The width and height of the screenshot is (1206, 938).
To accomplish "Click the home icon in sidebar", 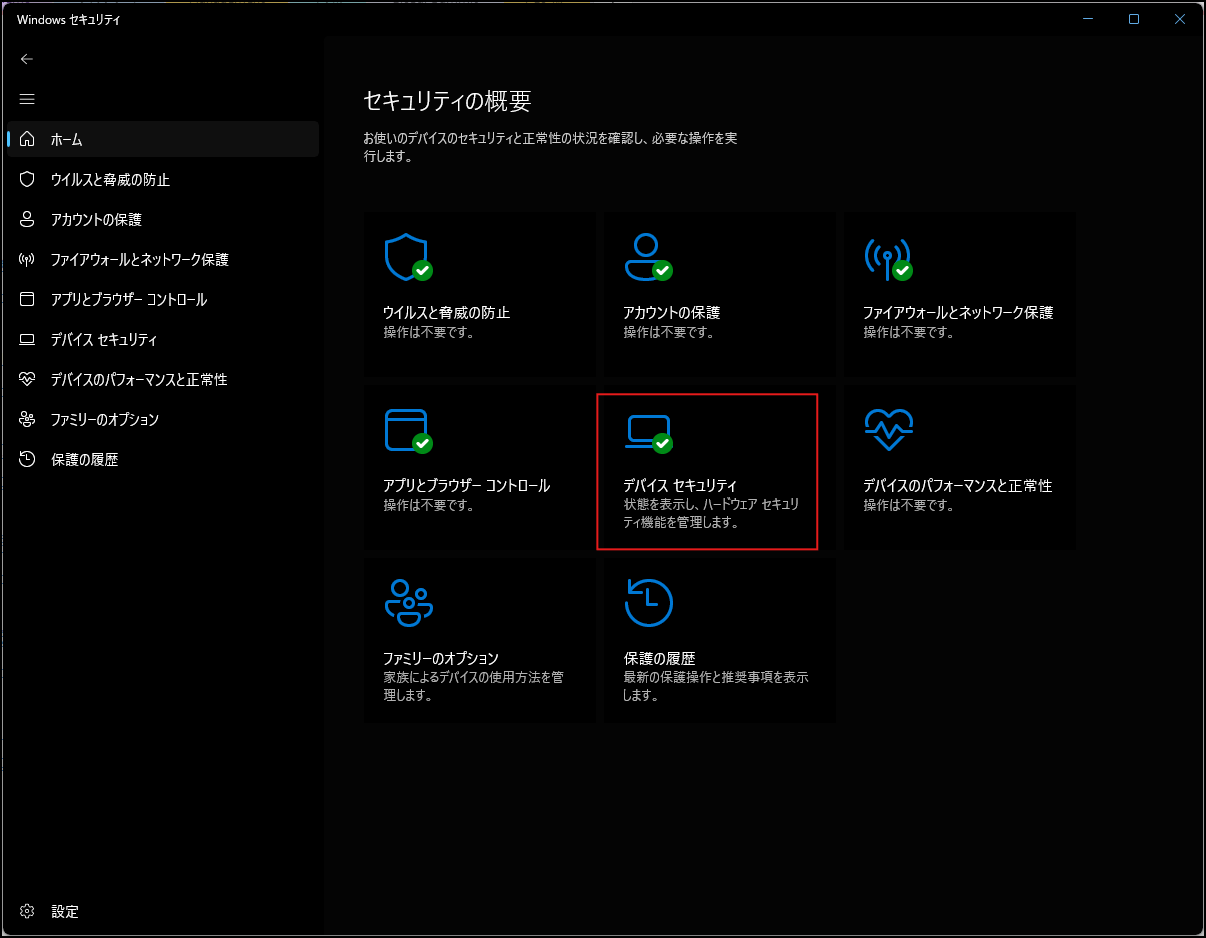I will pyautogui.click(x=27, y=139).
